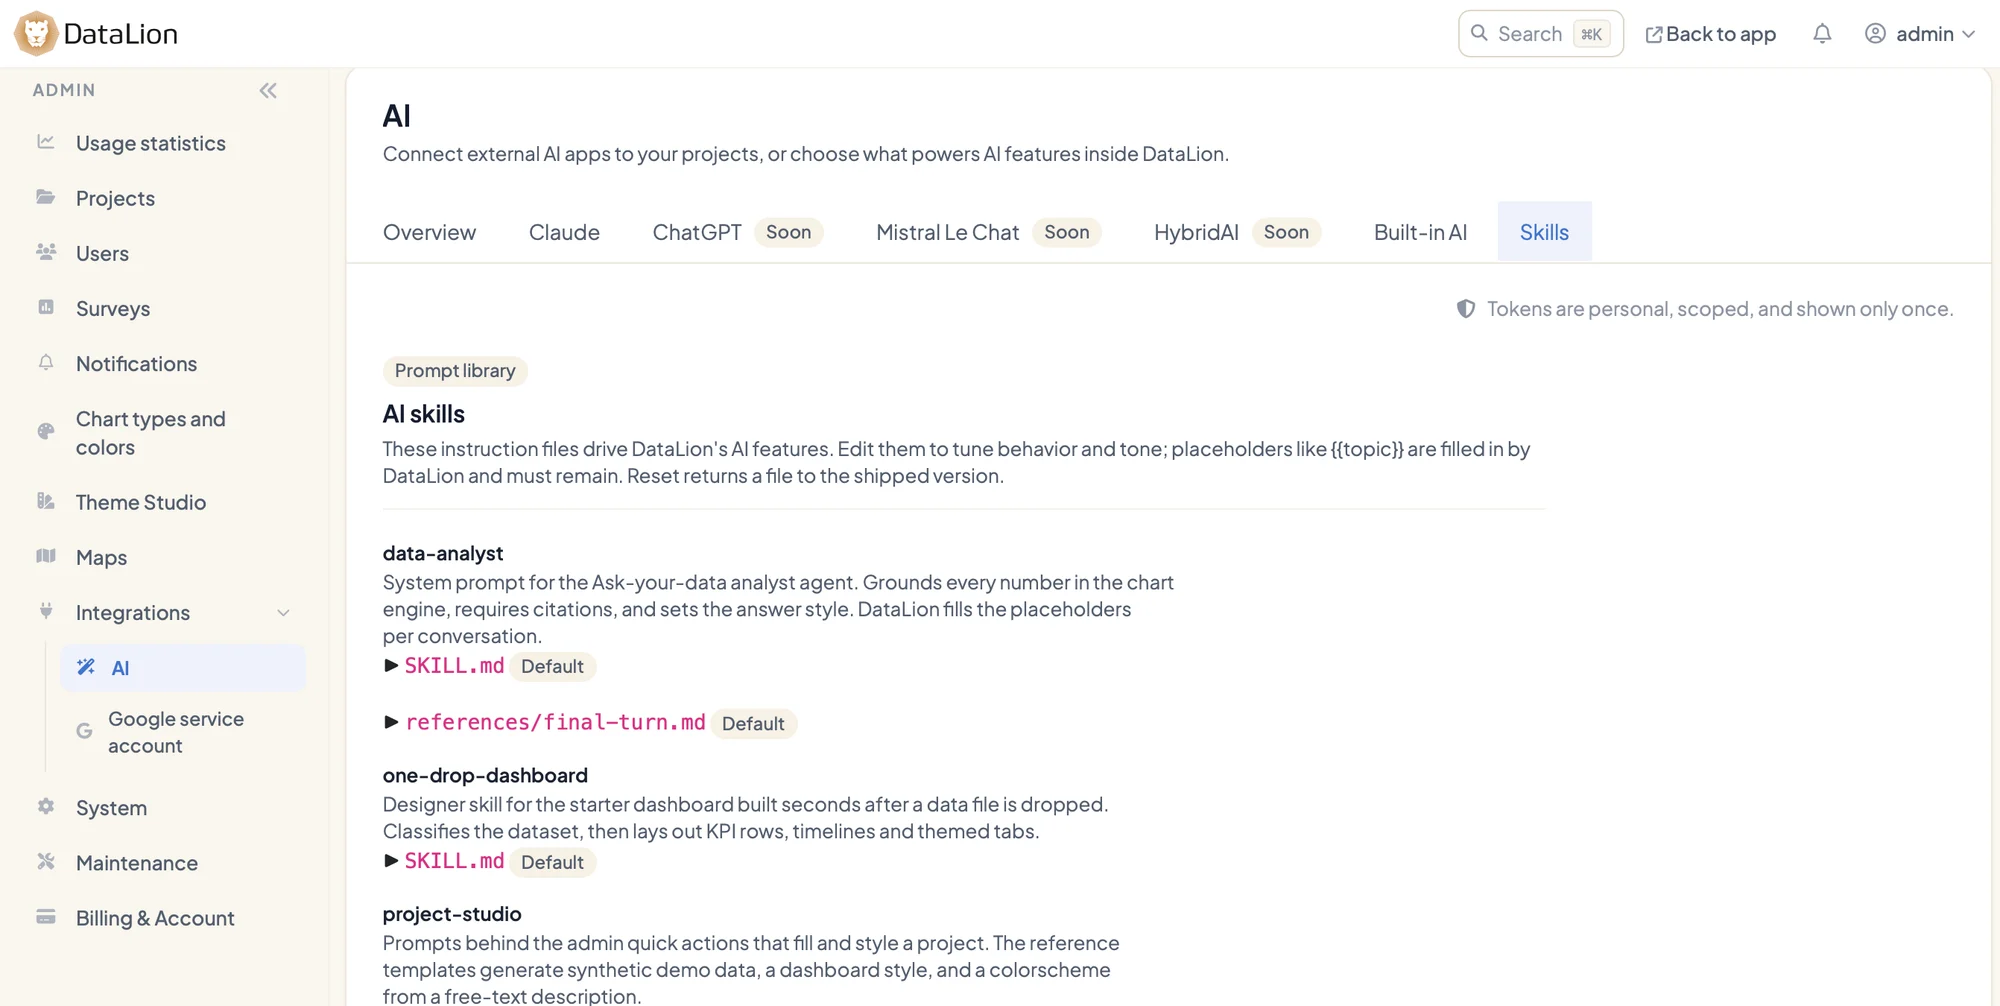This screenshot has width=2000, height=1006.
Task: Open Theme Studio page
Action: (x=141, y=502)
